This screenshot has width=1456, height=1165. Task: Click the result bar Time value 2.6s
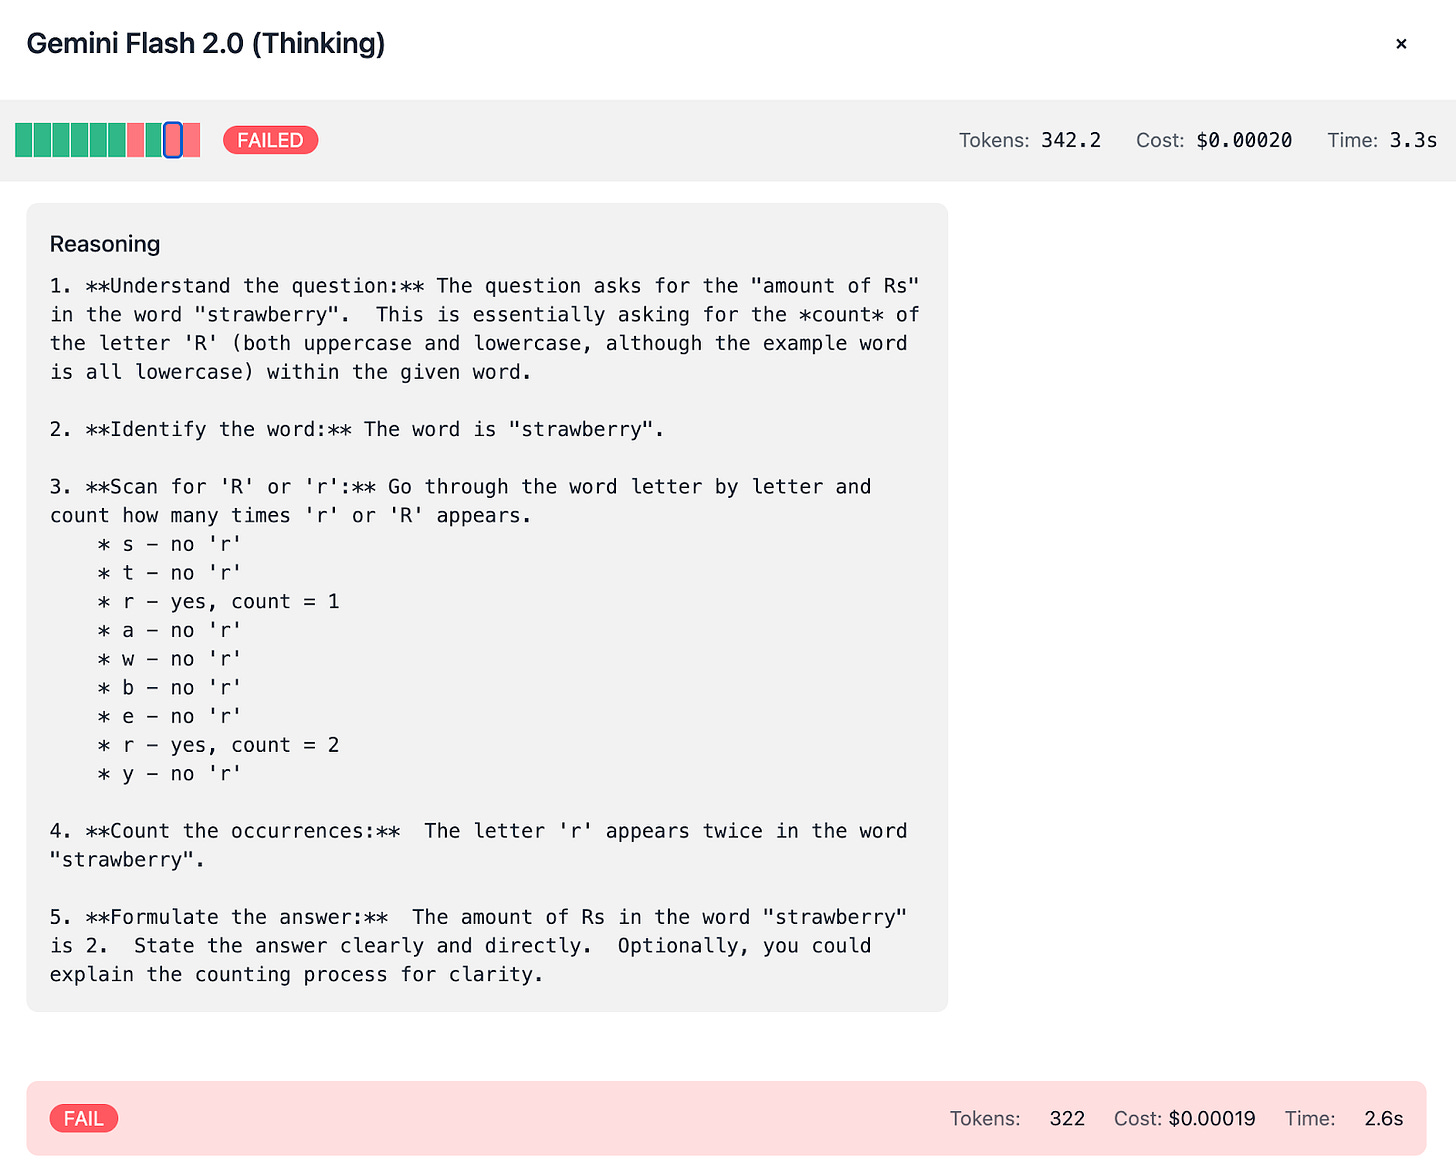[1384, 1118]
